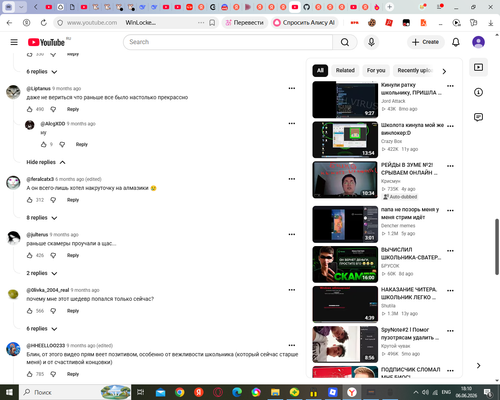
Task: Open options for 'папа не позорь меня' video
Action: click(450, 211)
